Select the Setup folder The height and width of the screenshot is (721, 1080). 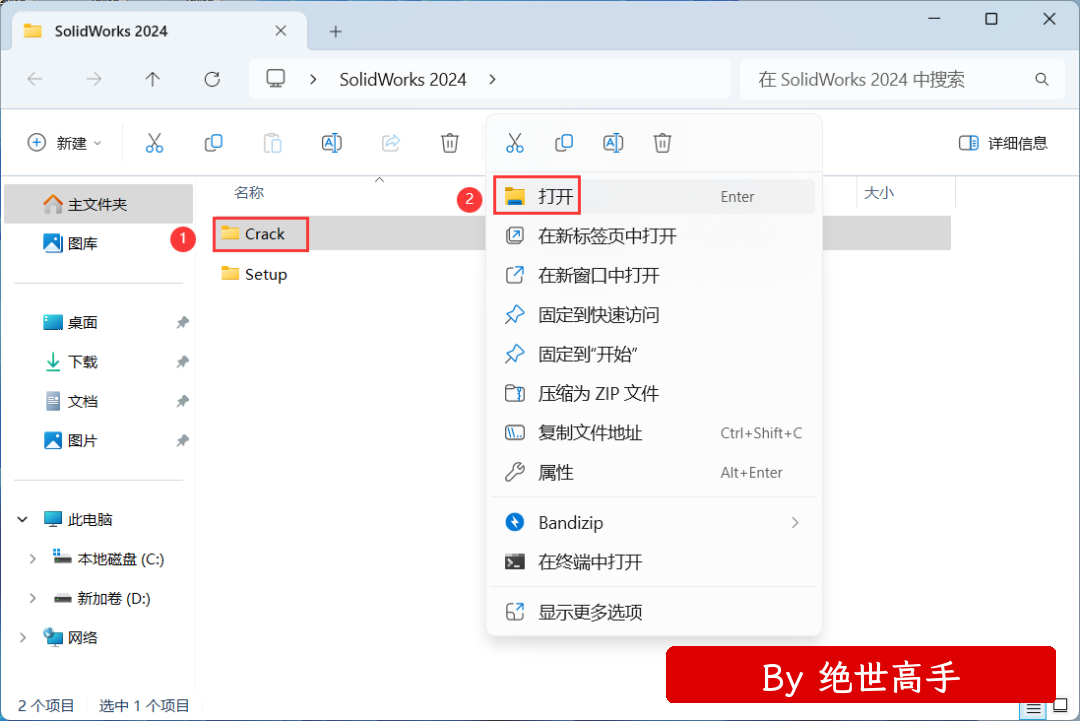[x=265, y=274]
